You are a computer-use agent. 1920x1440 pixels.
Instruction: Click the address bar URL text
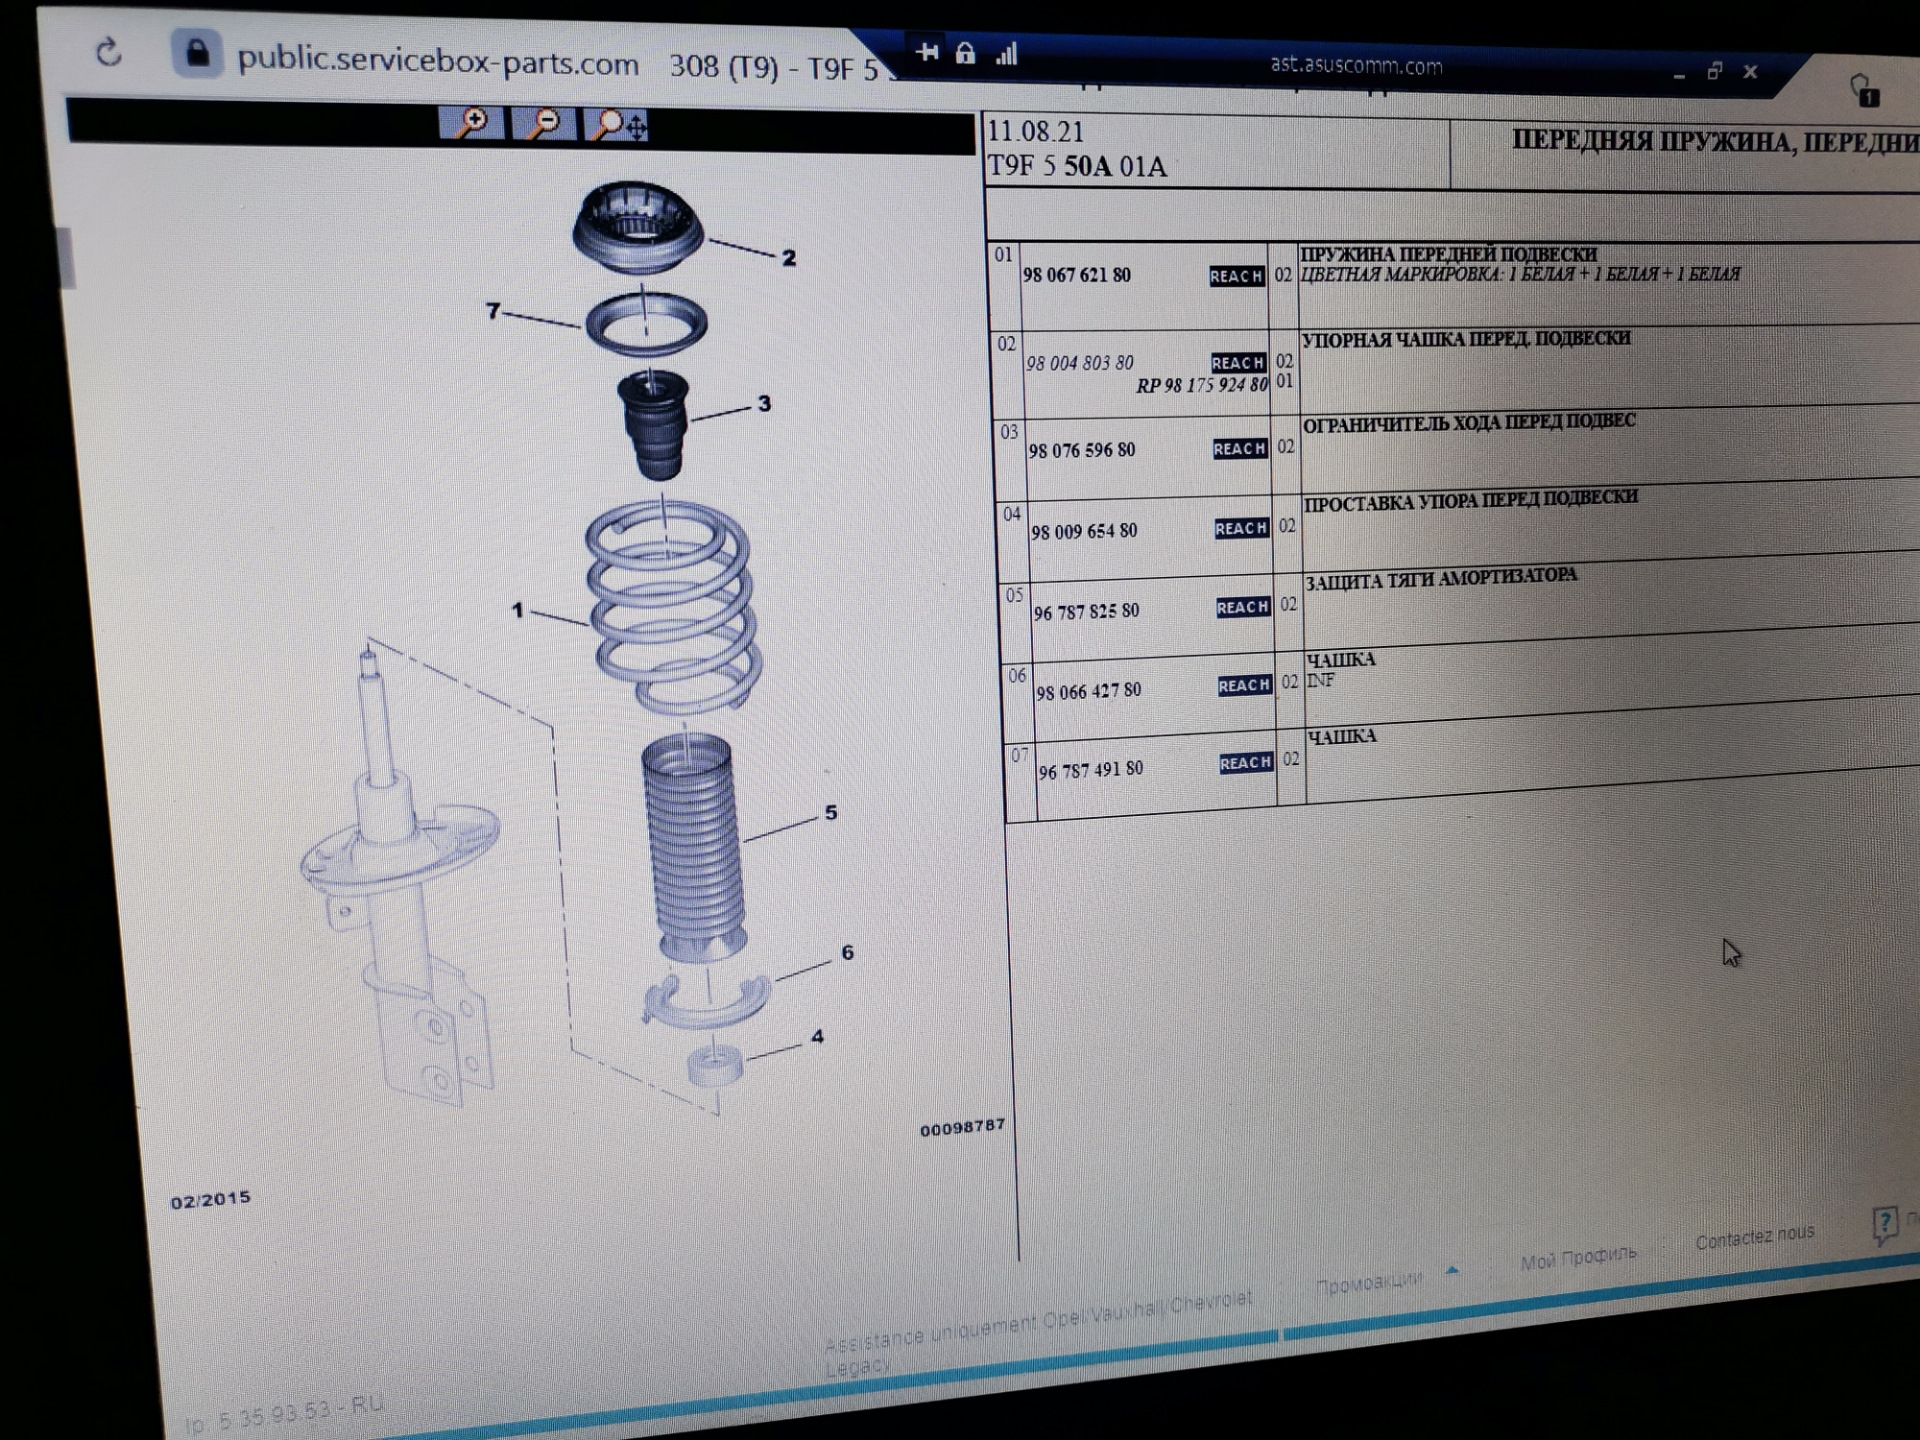coord(437,62)
